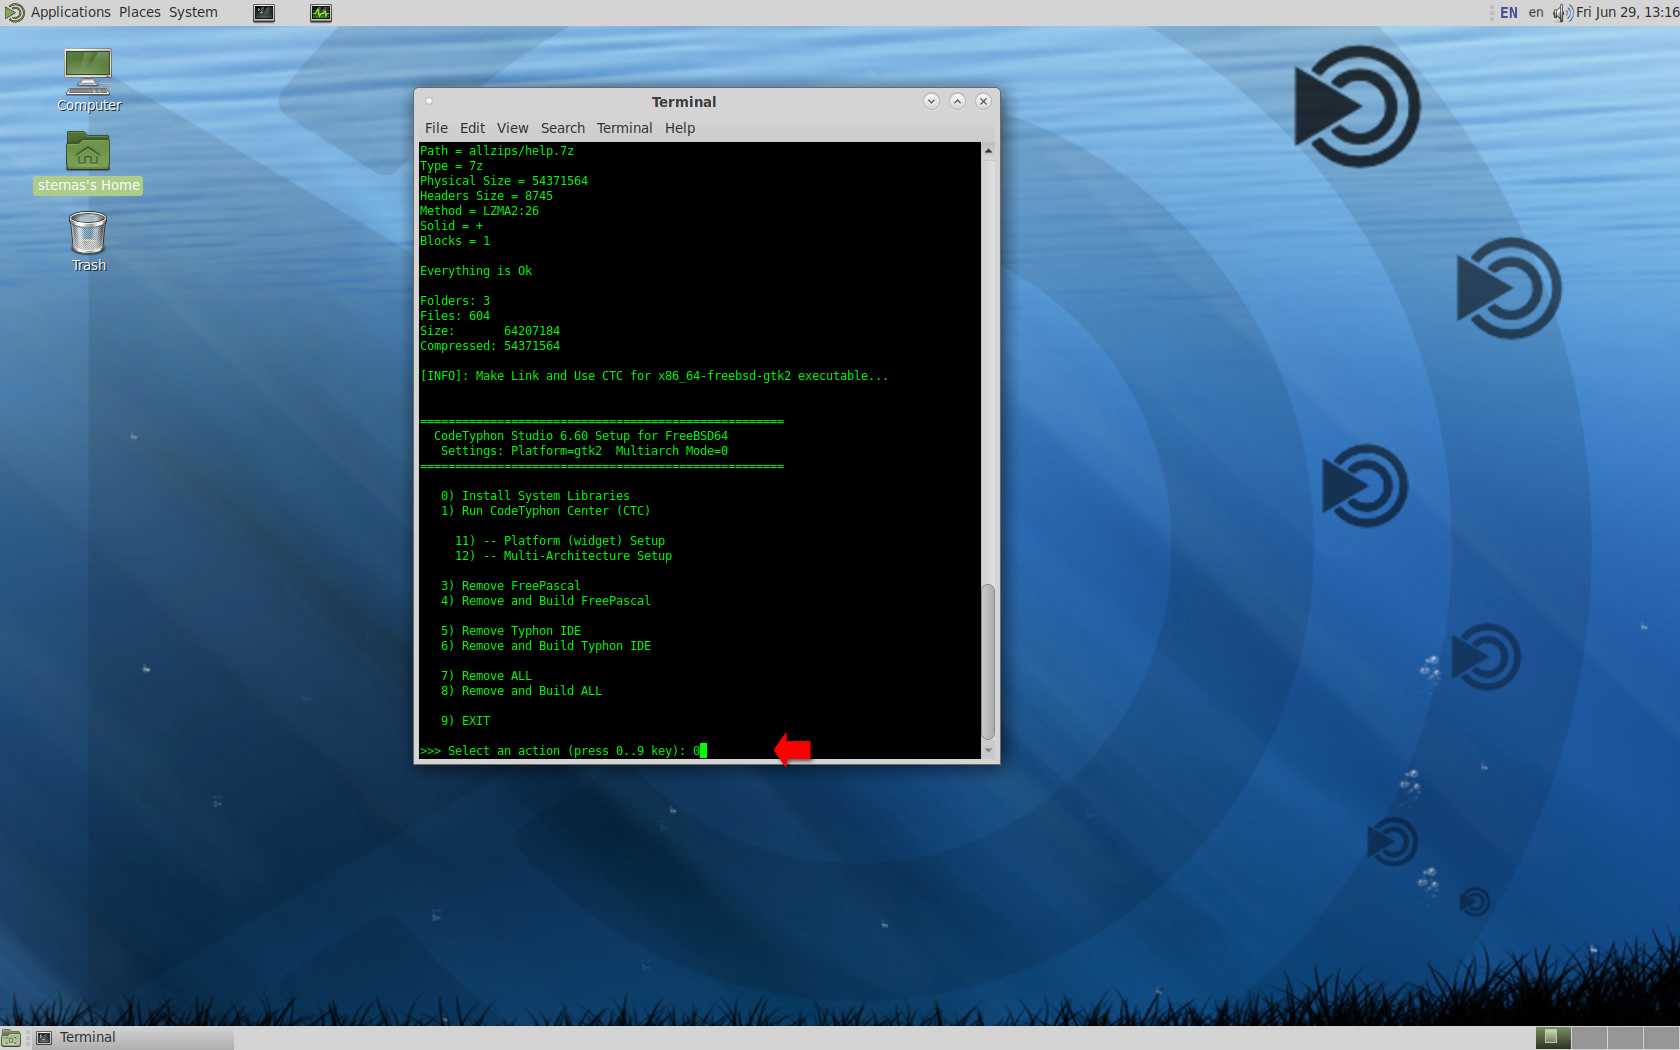Screen dimensions: 1680x1050
Task: Click the 'Multi-Architecture Setup' line
Action: pyautogui.click(x=563, y=556)
